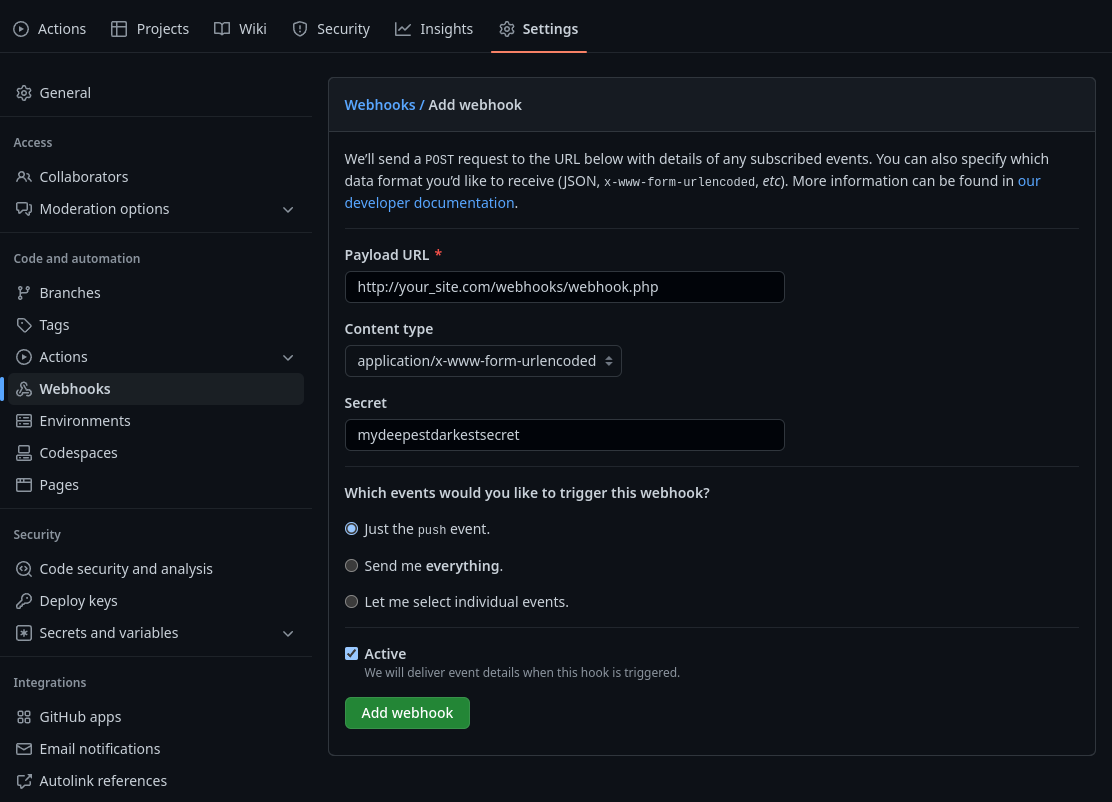Open Environments settings in sidebar
Viewport: 1112px width, 802px height.
click(156, 421)
